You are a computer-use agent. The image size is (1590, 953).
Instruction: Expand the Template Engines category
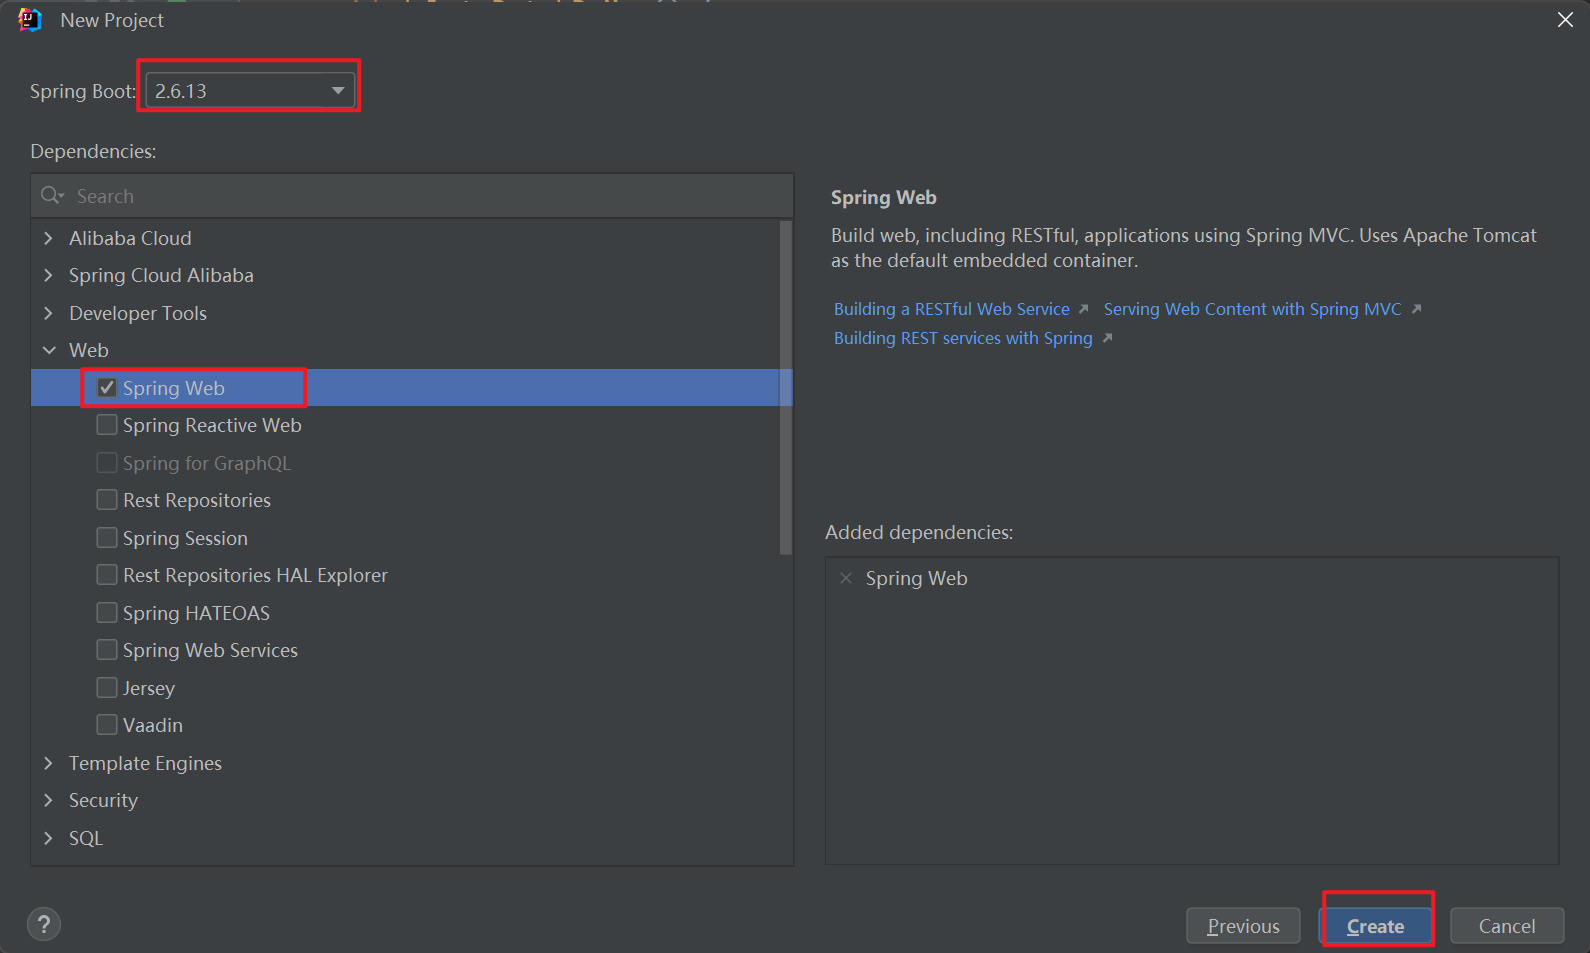click(x=48, y=763)
